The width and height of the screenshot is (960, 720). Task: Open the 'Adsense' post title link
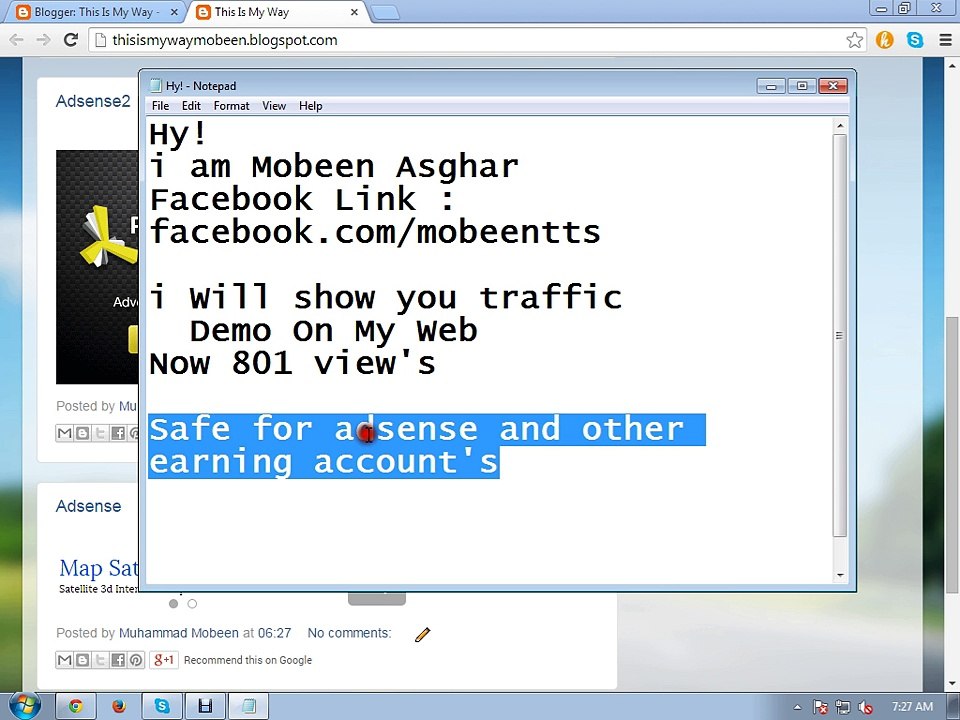coord(89,506)
